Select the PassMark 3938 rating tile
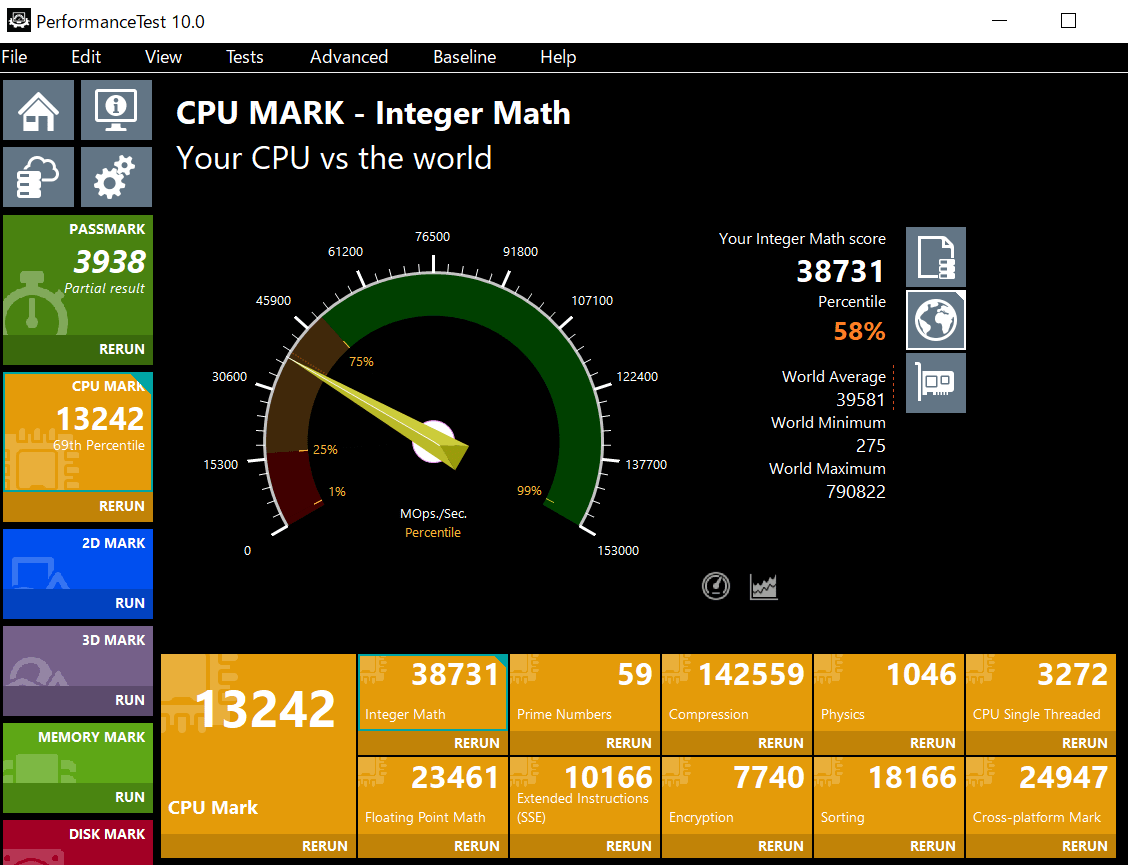Screen dimensions: 1128x865 click(x=78, y=275)
